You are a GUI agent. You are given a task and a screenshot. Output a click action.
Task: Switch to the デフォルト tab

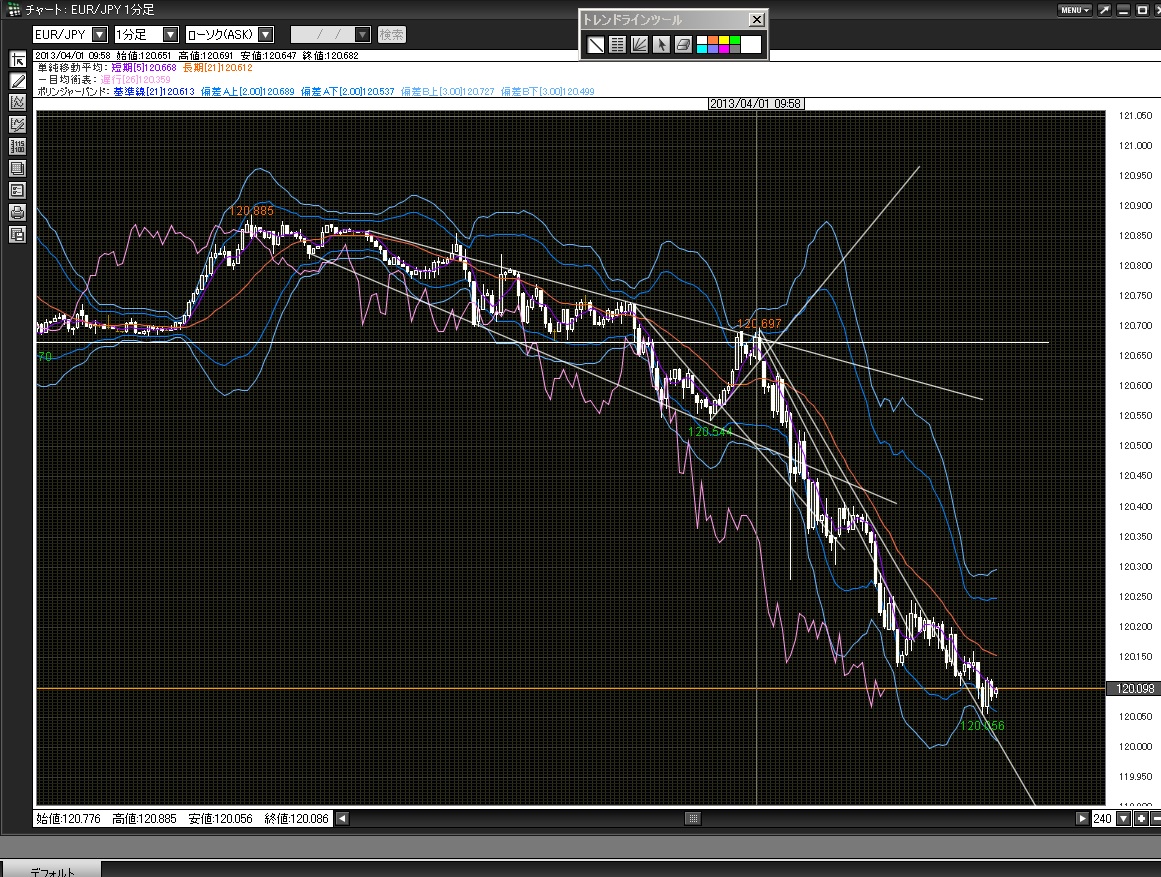[52, 870]
